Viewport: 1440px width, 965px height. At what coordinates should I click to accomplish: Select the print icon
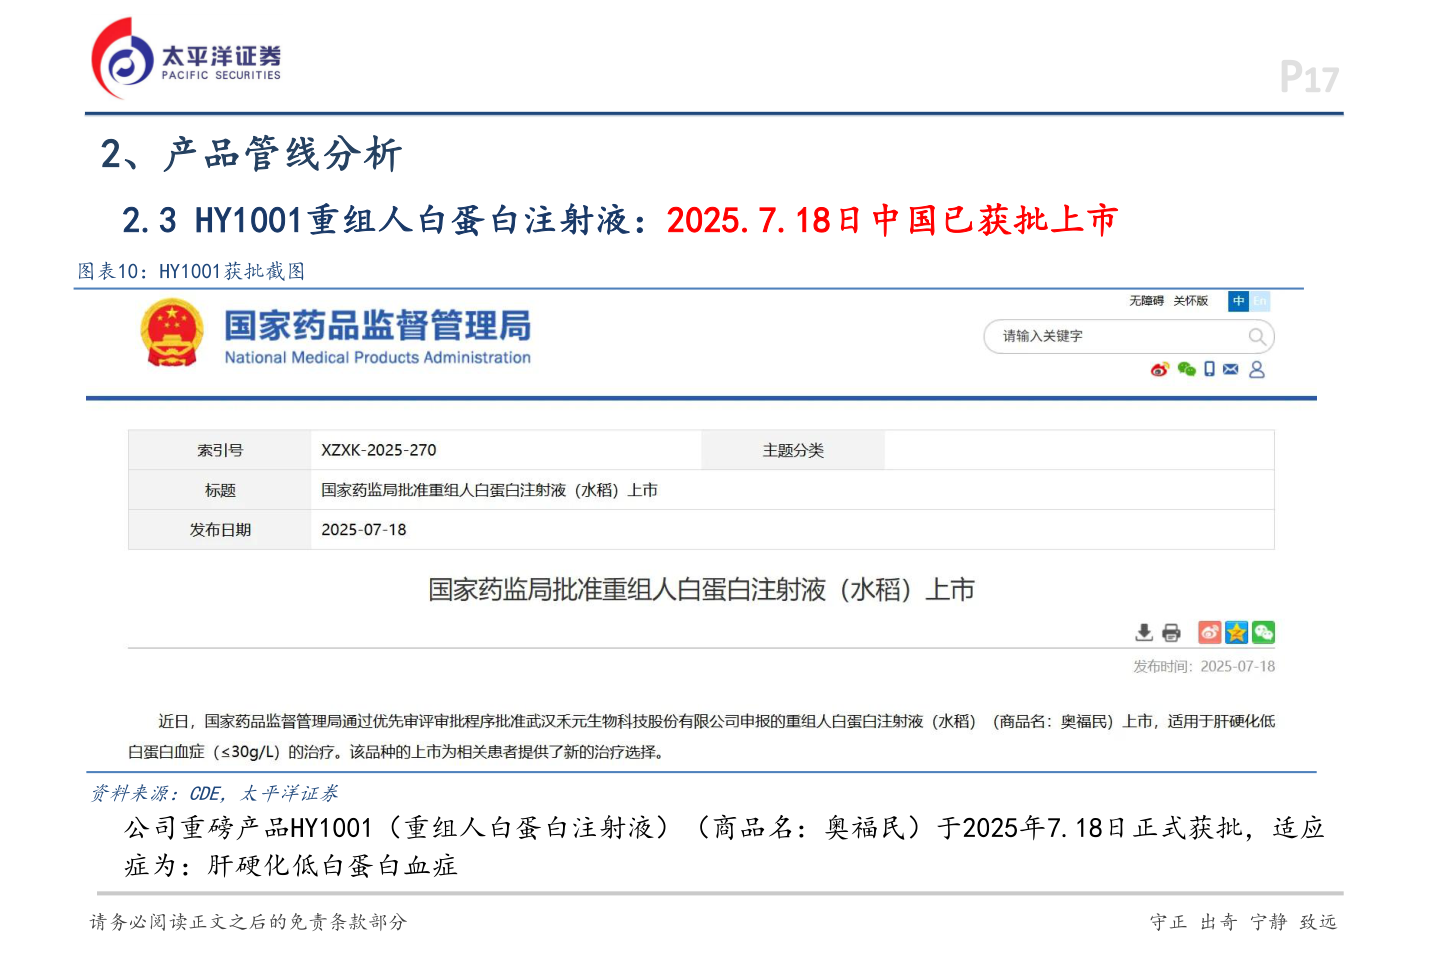(1169, 632)
